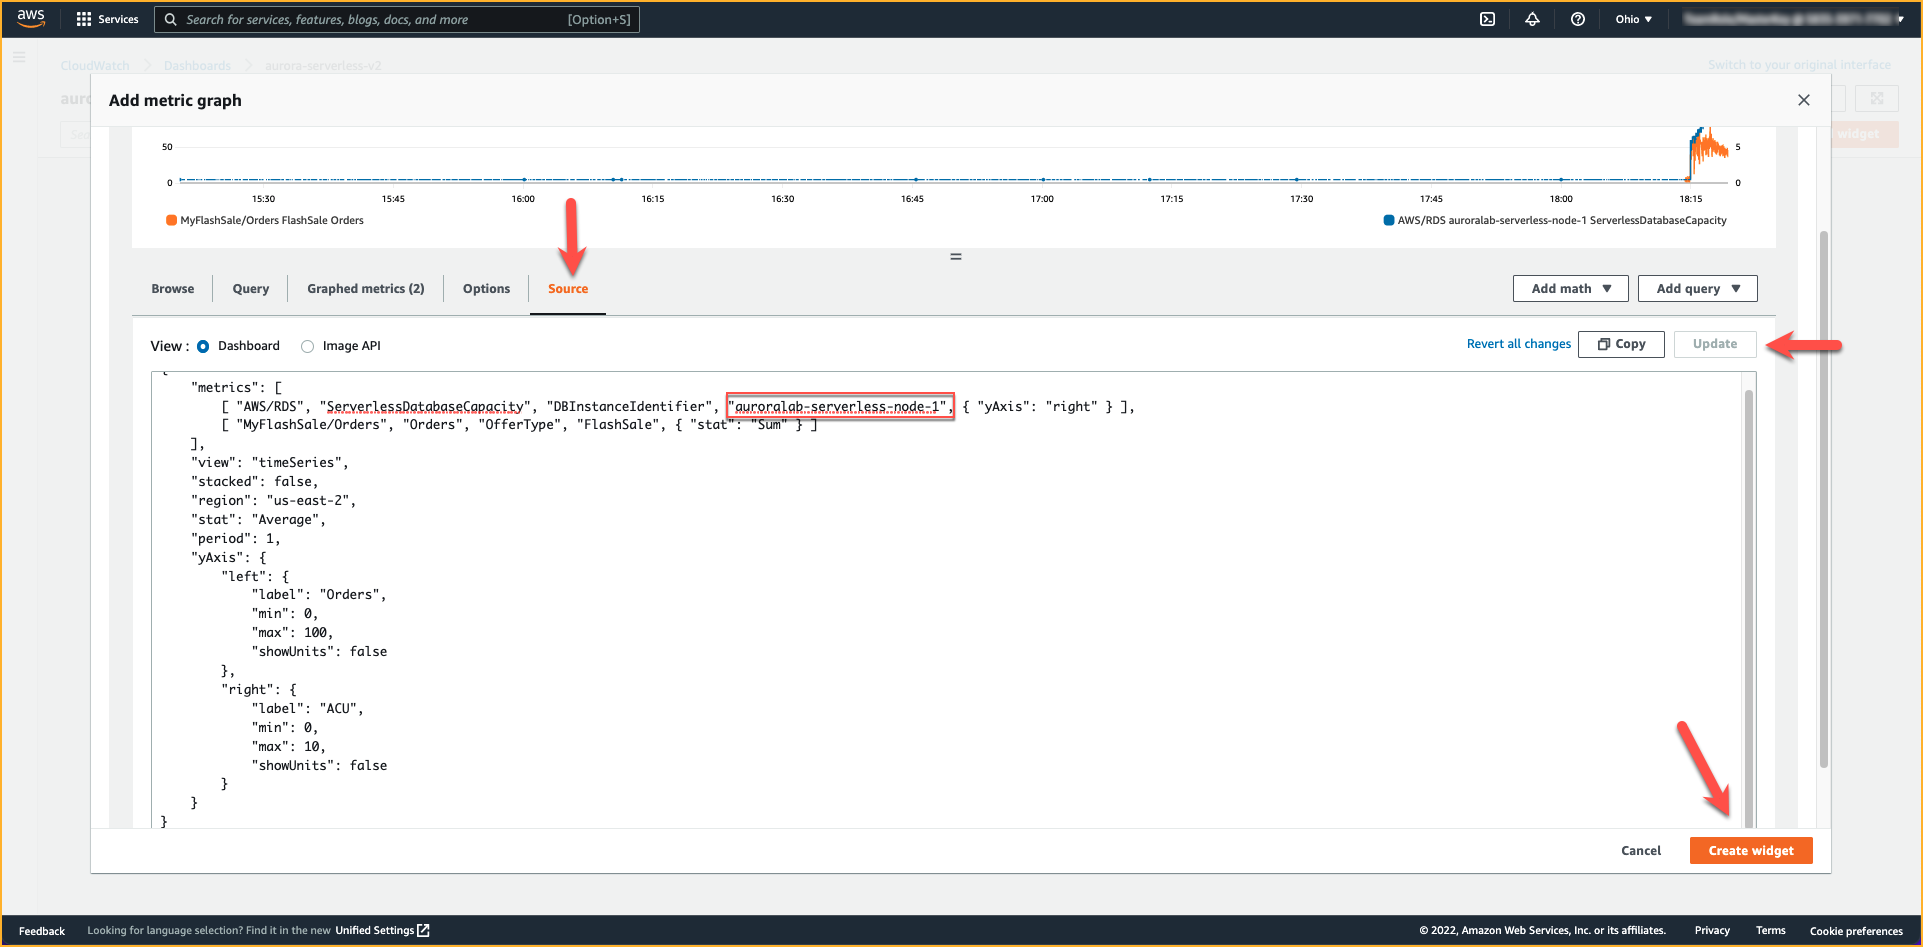Open the help question mark icon

tap(1577, 19)
